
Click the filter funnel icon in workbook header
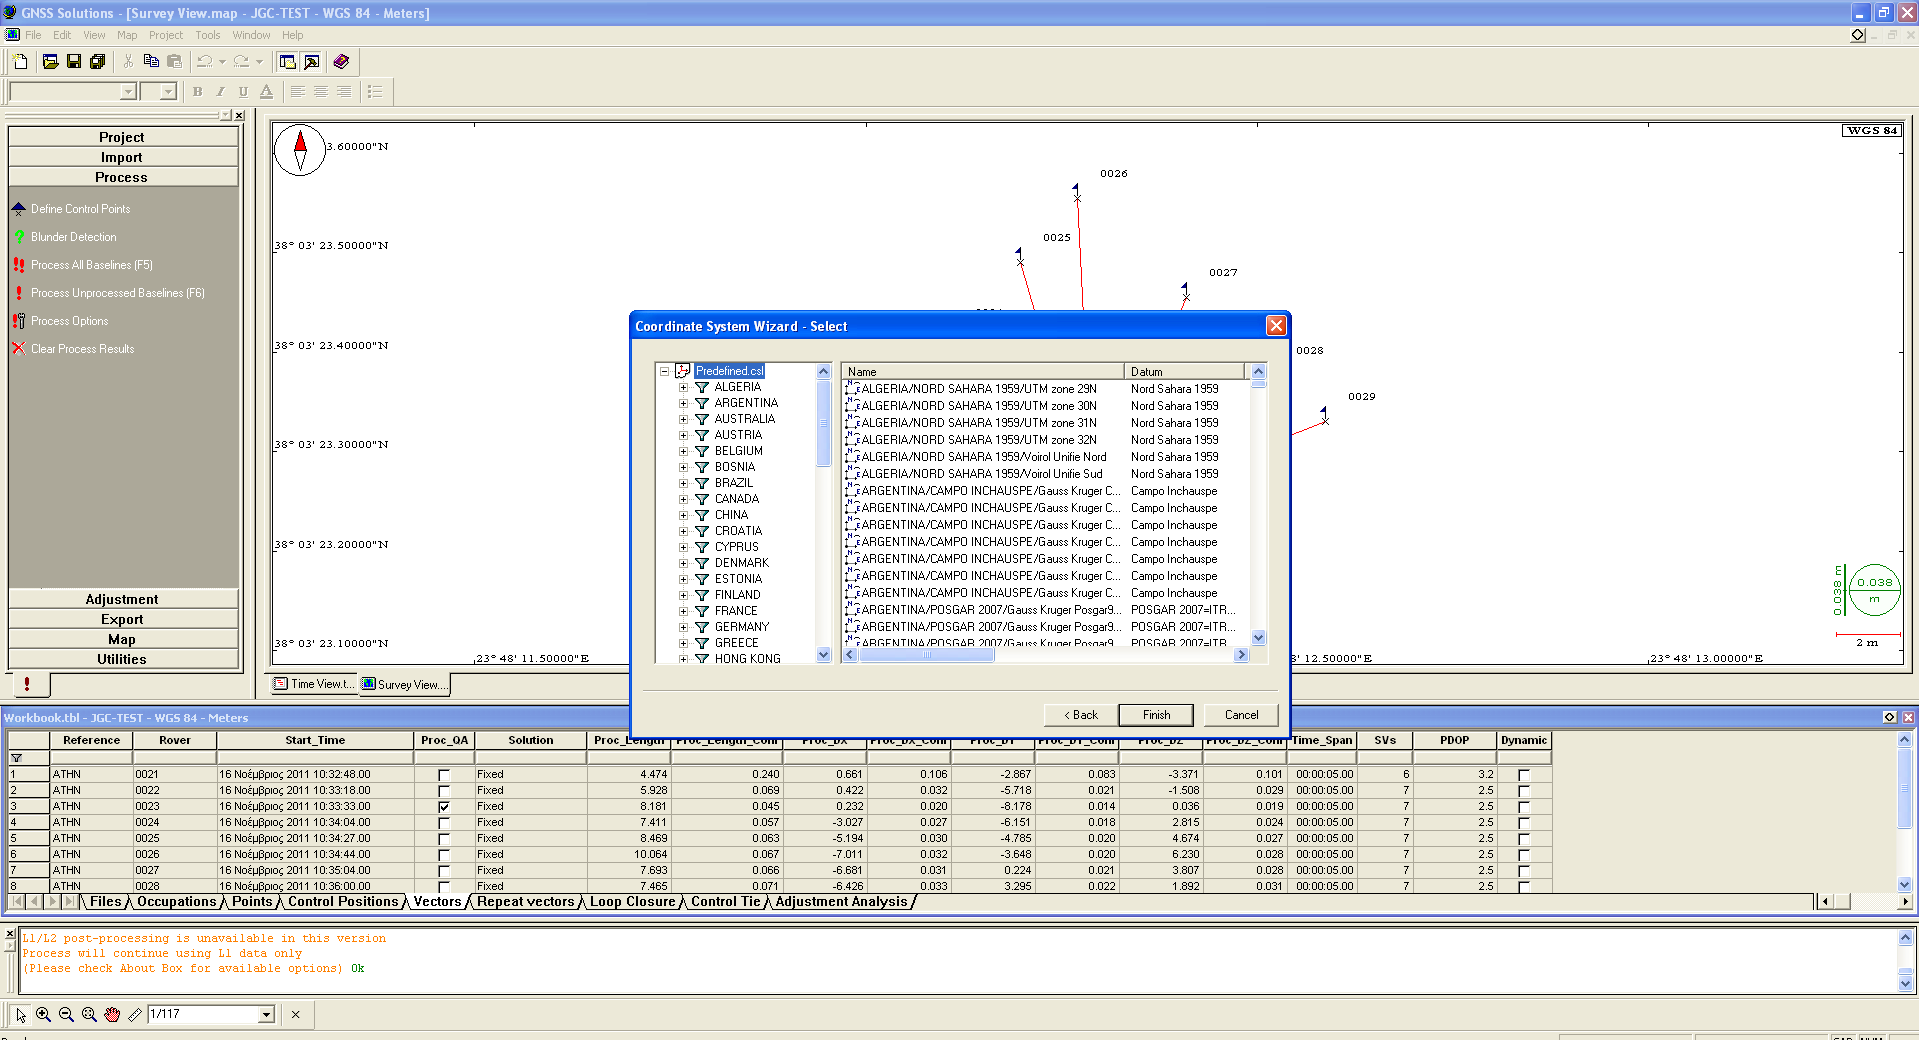16,758
